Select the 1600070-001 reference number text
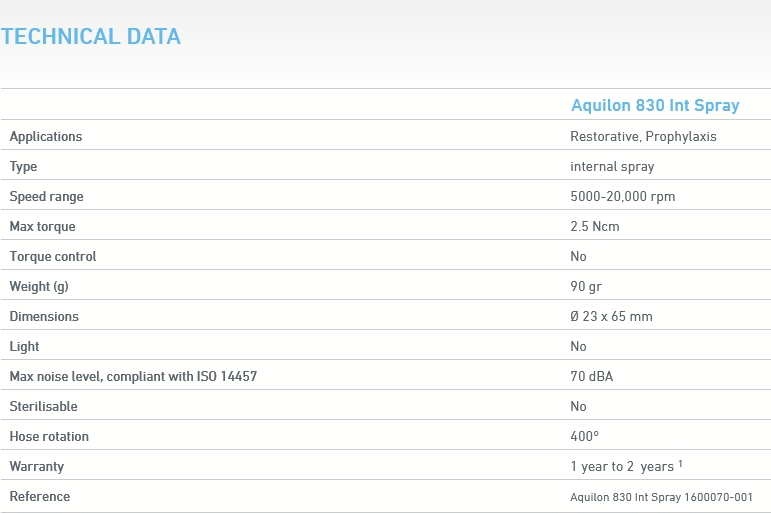771x514 pixels. (x=718, y=497)
